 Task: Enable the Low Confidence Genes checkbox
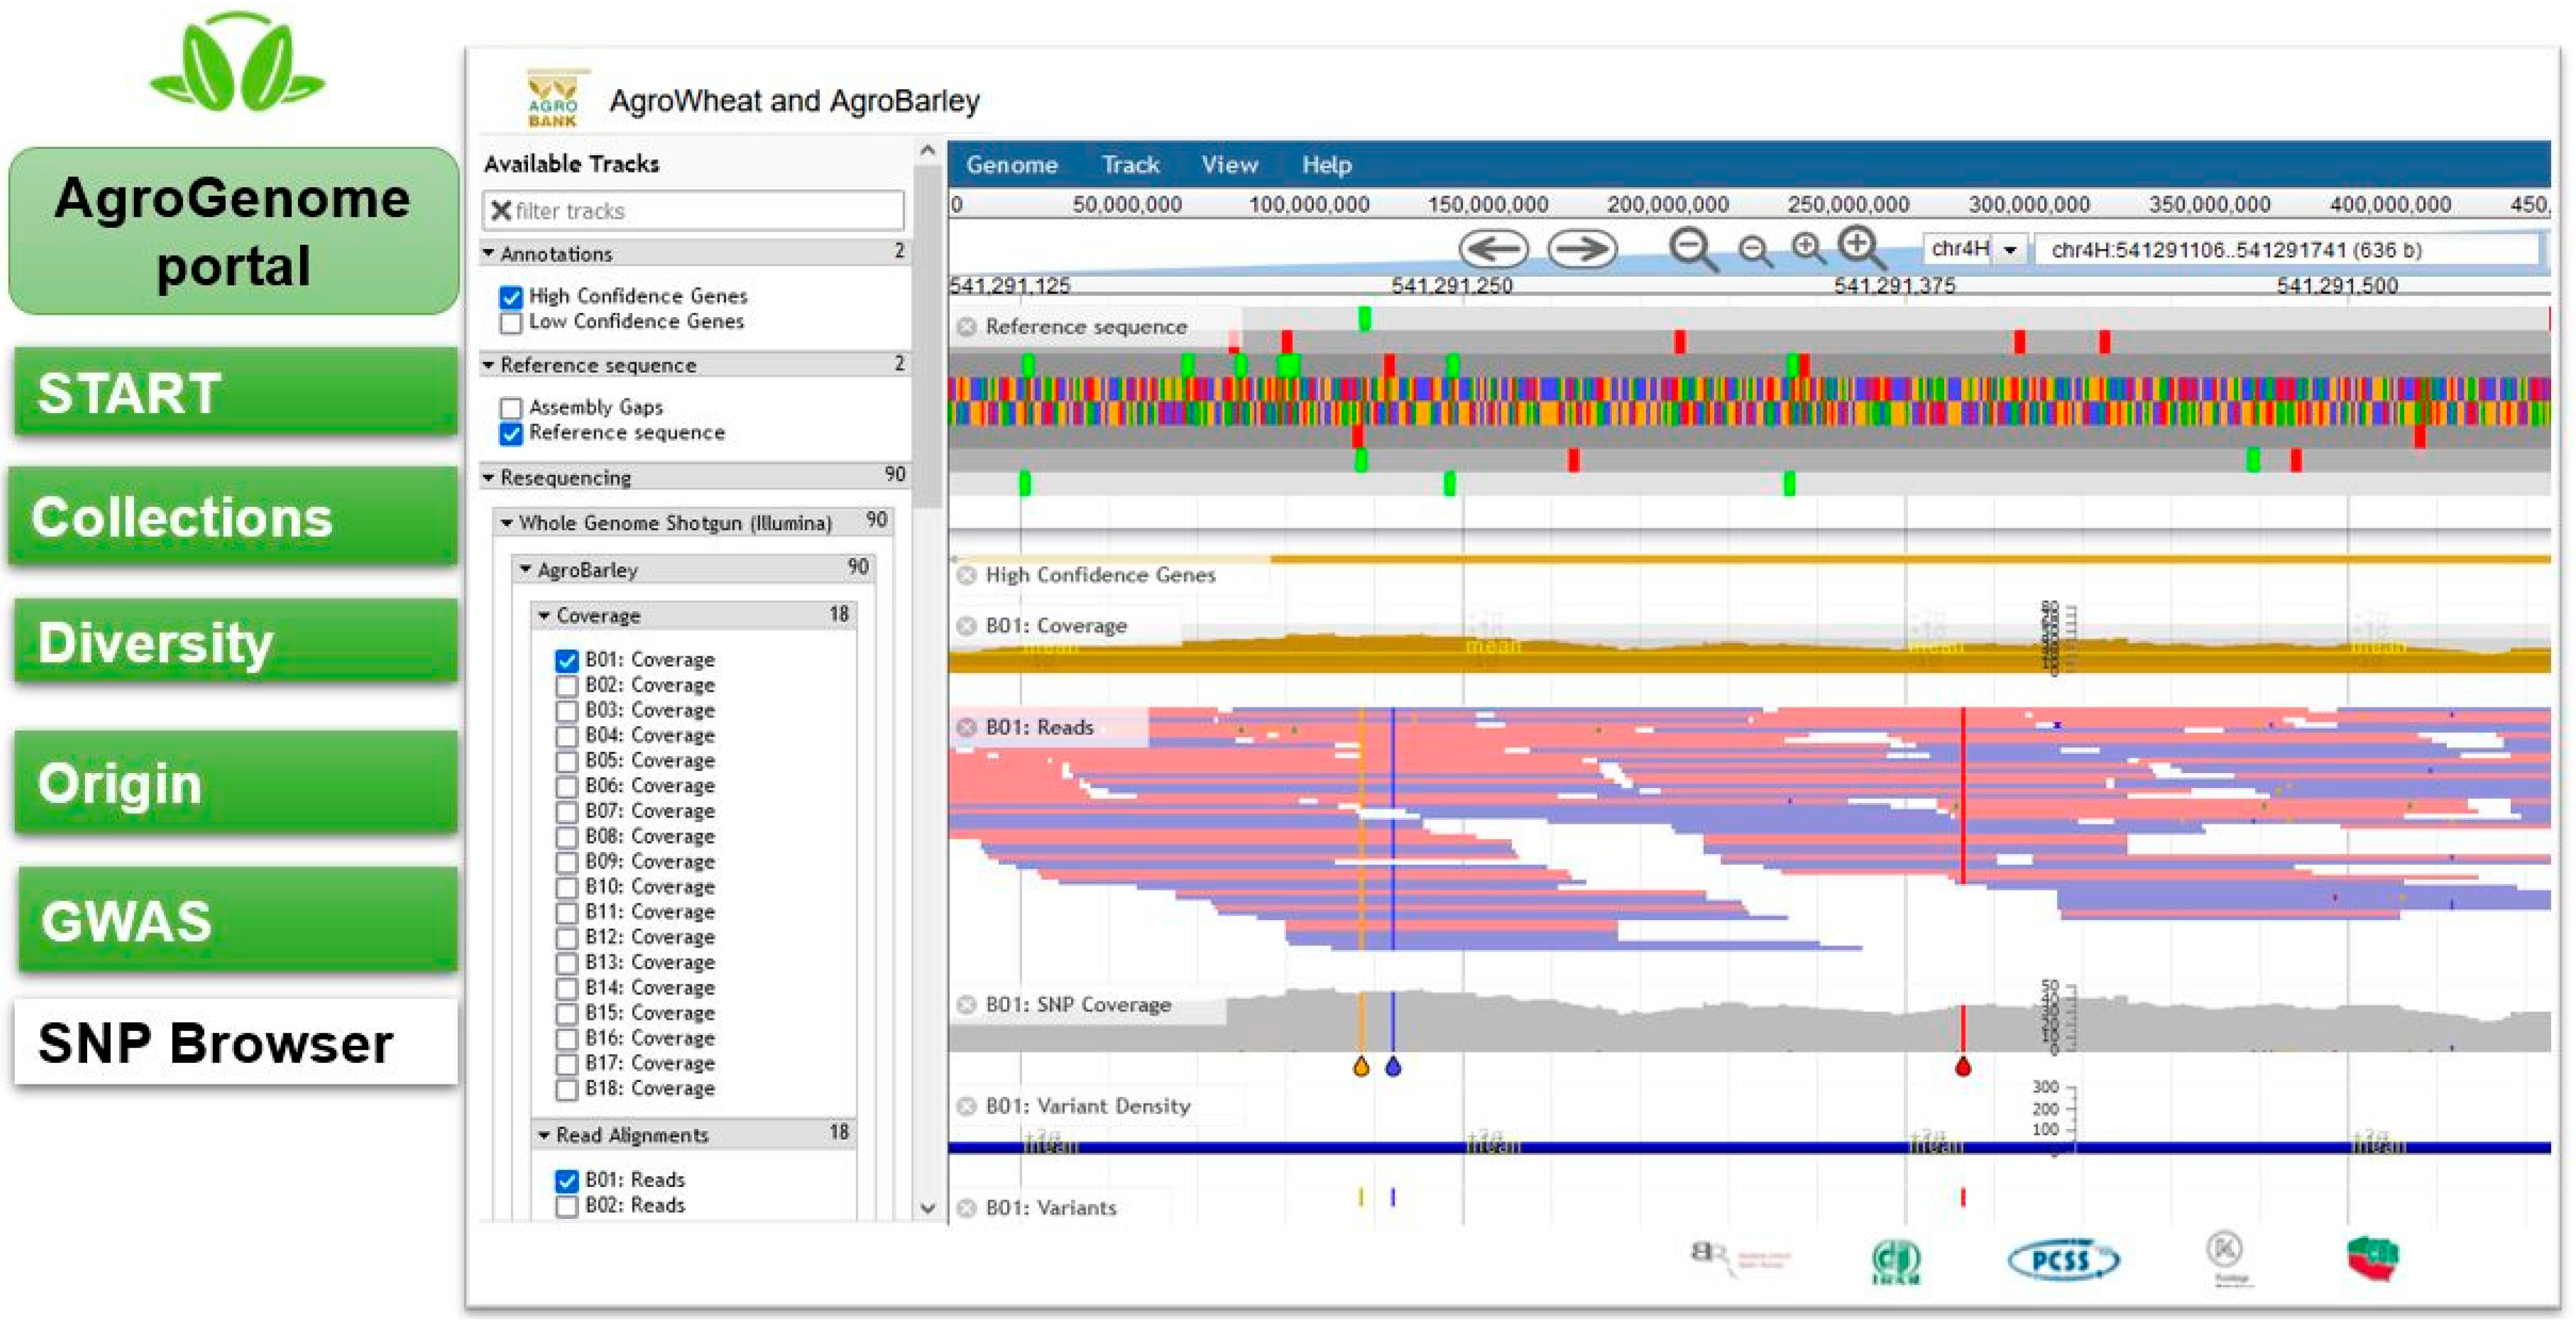[511, 322]
